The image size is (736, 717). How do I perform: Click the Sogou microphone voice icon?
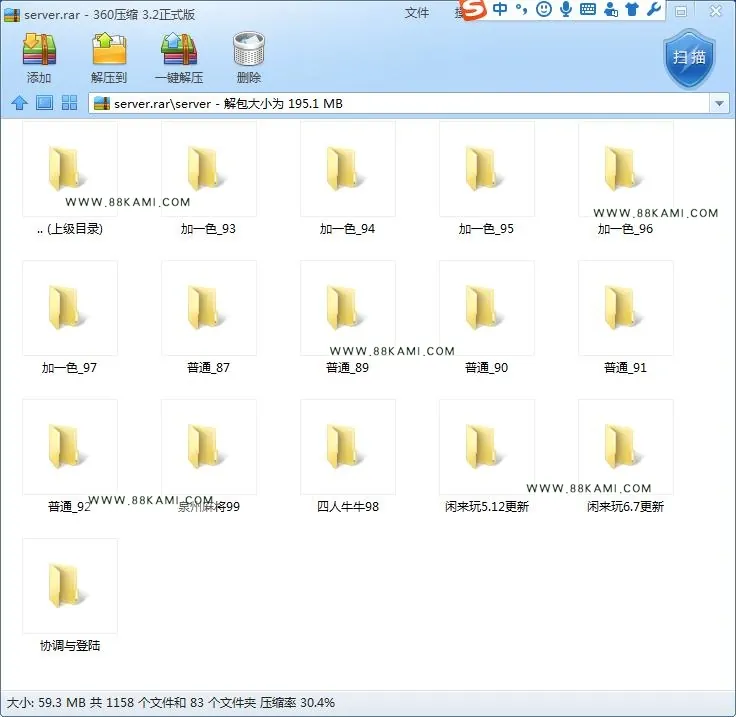566,9
